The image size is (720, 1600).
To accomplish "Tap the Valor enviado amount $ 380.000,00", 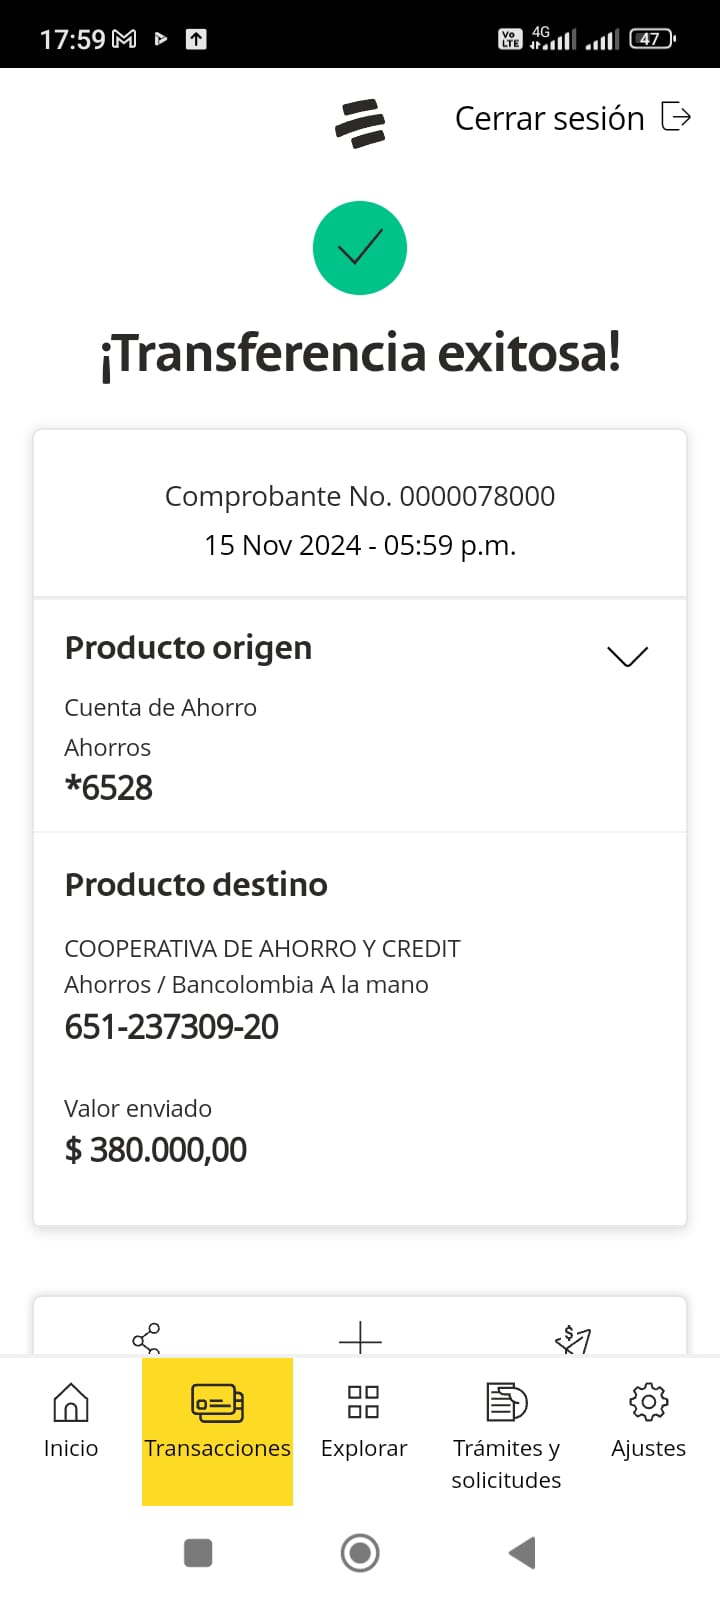I will (x=156, y=1150).
